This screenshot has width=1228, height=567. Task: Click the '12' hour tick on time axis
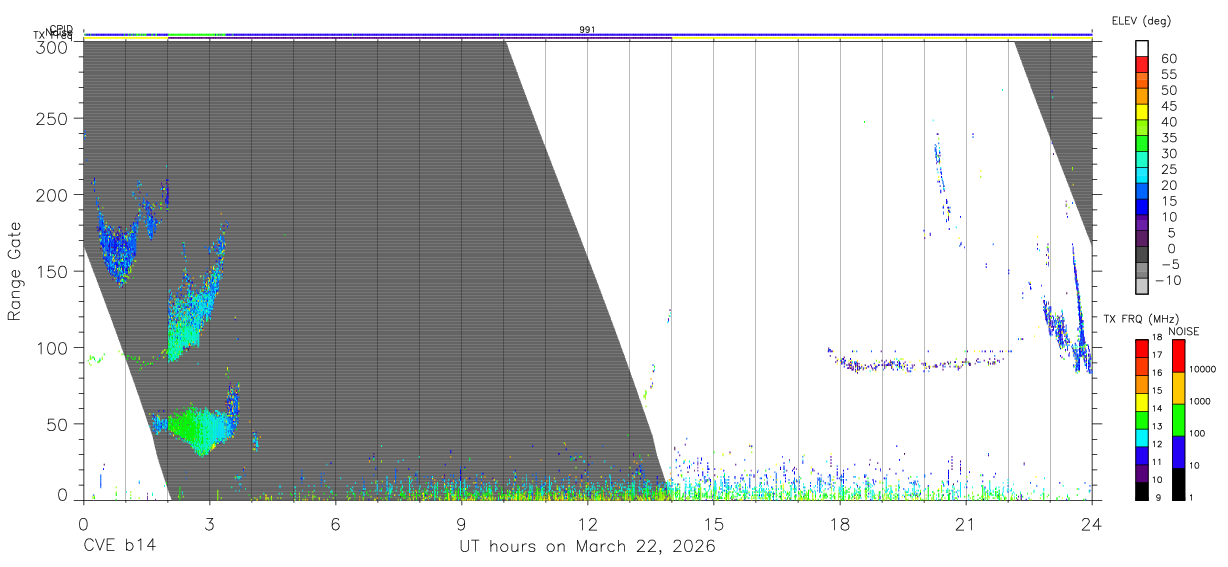587,523
